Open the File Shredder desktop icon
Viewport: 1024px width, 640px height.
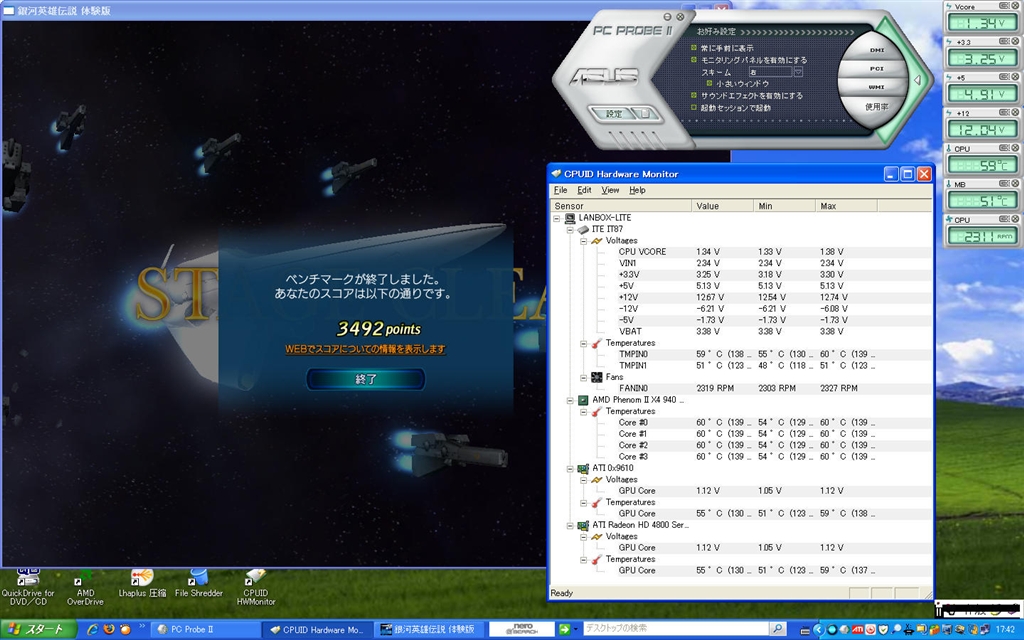click(x=199, y=583)
